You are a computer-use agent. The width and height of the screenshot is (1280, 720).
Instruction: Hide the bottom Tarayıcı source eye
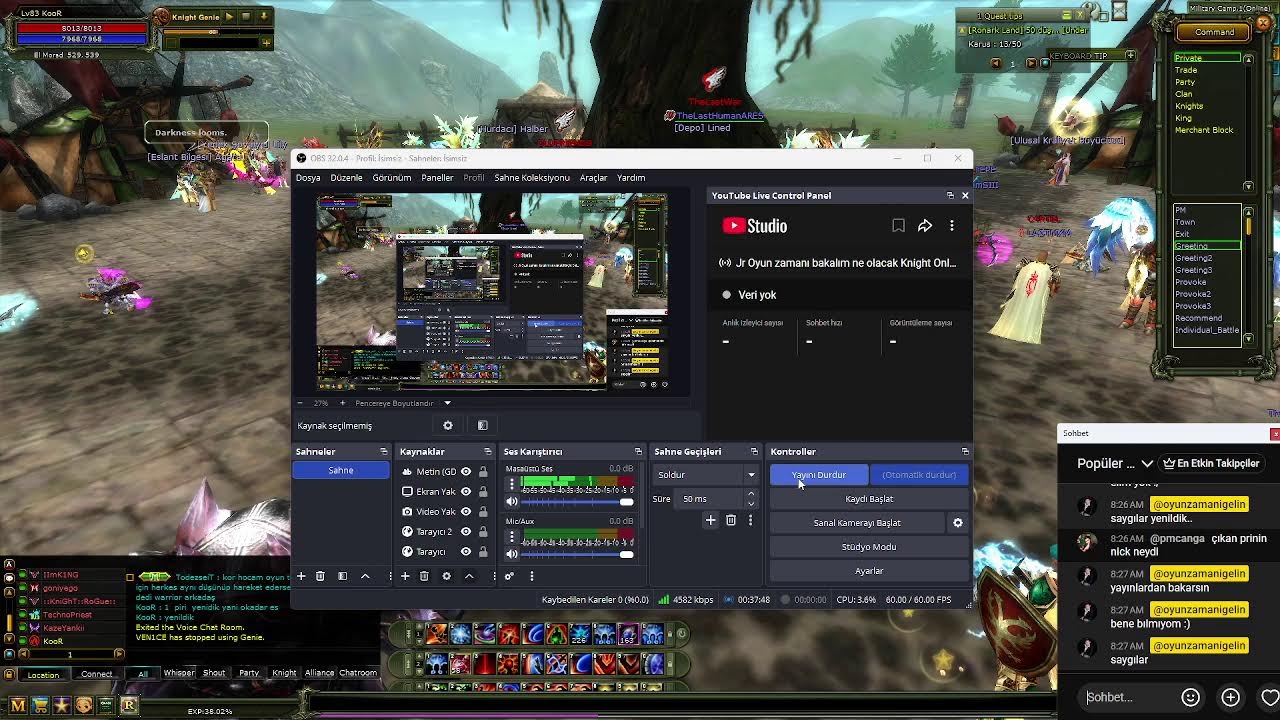pyautogui.click(x=465, y=552)
